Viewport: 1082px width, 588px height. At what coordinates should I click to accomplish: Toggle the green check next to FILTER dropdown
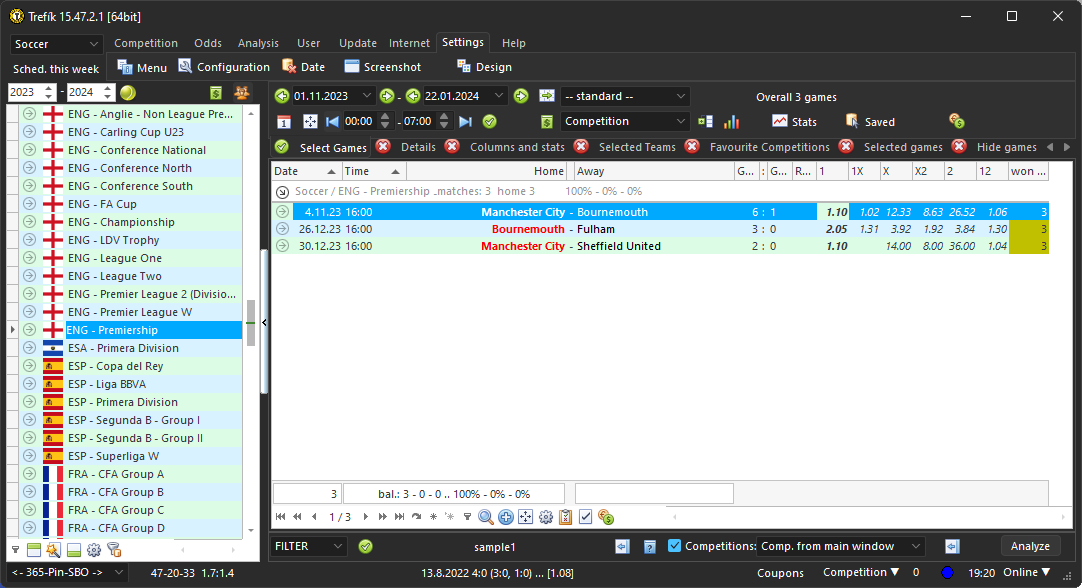click(x=365, y=546)
